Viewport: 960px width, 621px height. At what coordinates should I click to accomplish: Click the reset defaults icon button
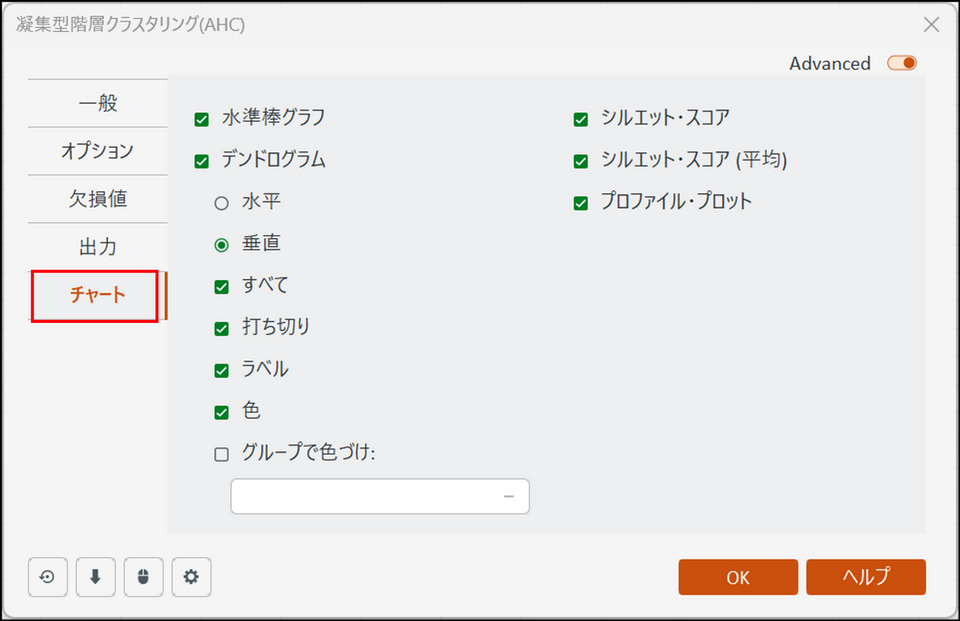point(47,577)
